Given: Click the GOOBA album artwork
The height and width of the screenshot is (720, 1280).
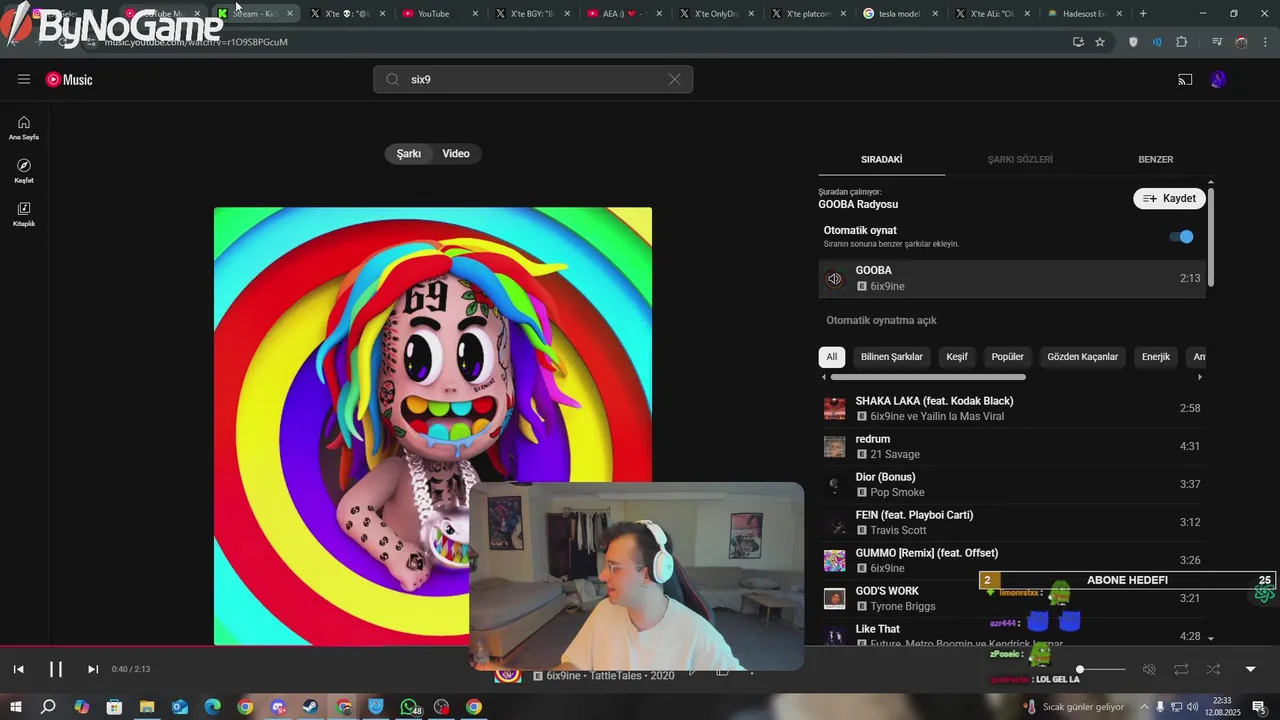Looking at the screenshot, I should (x=433, y=426).
